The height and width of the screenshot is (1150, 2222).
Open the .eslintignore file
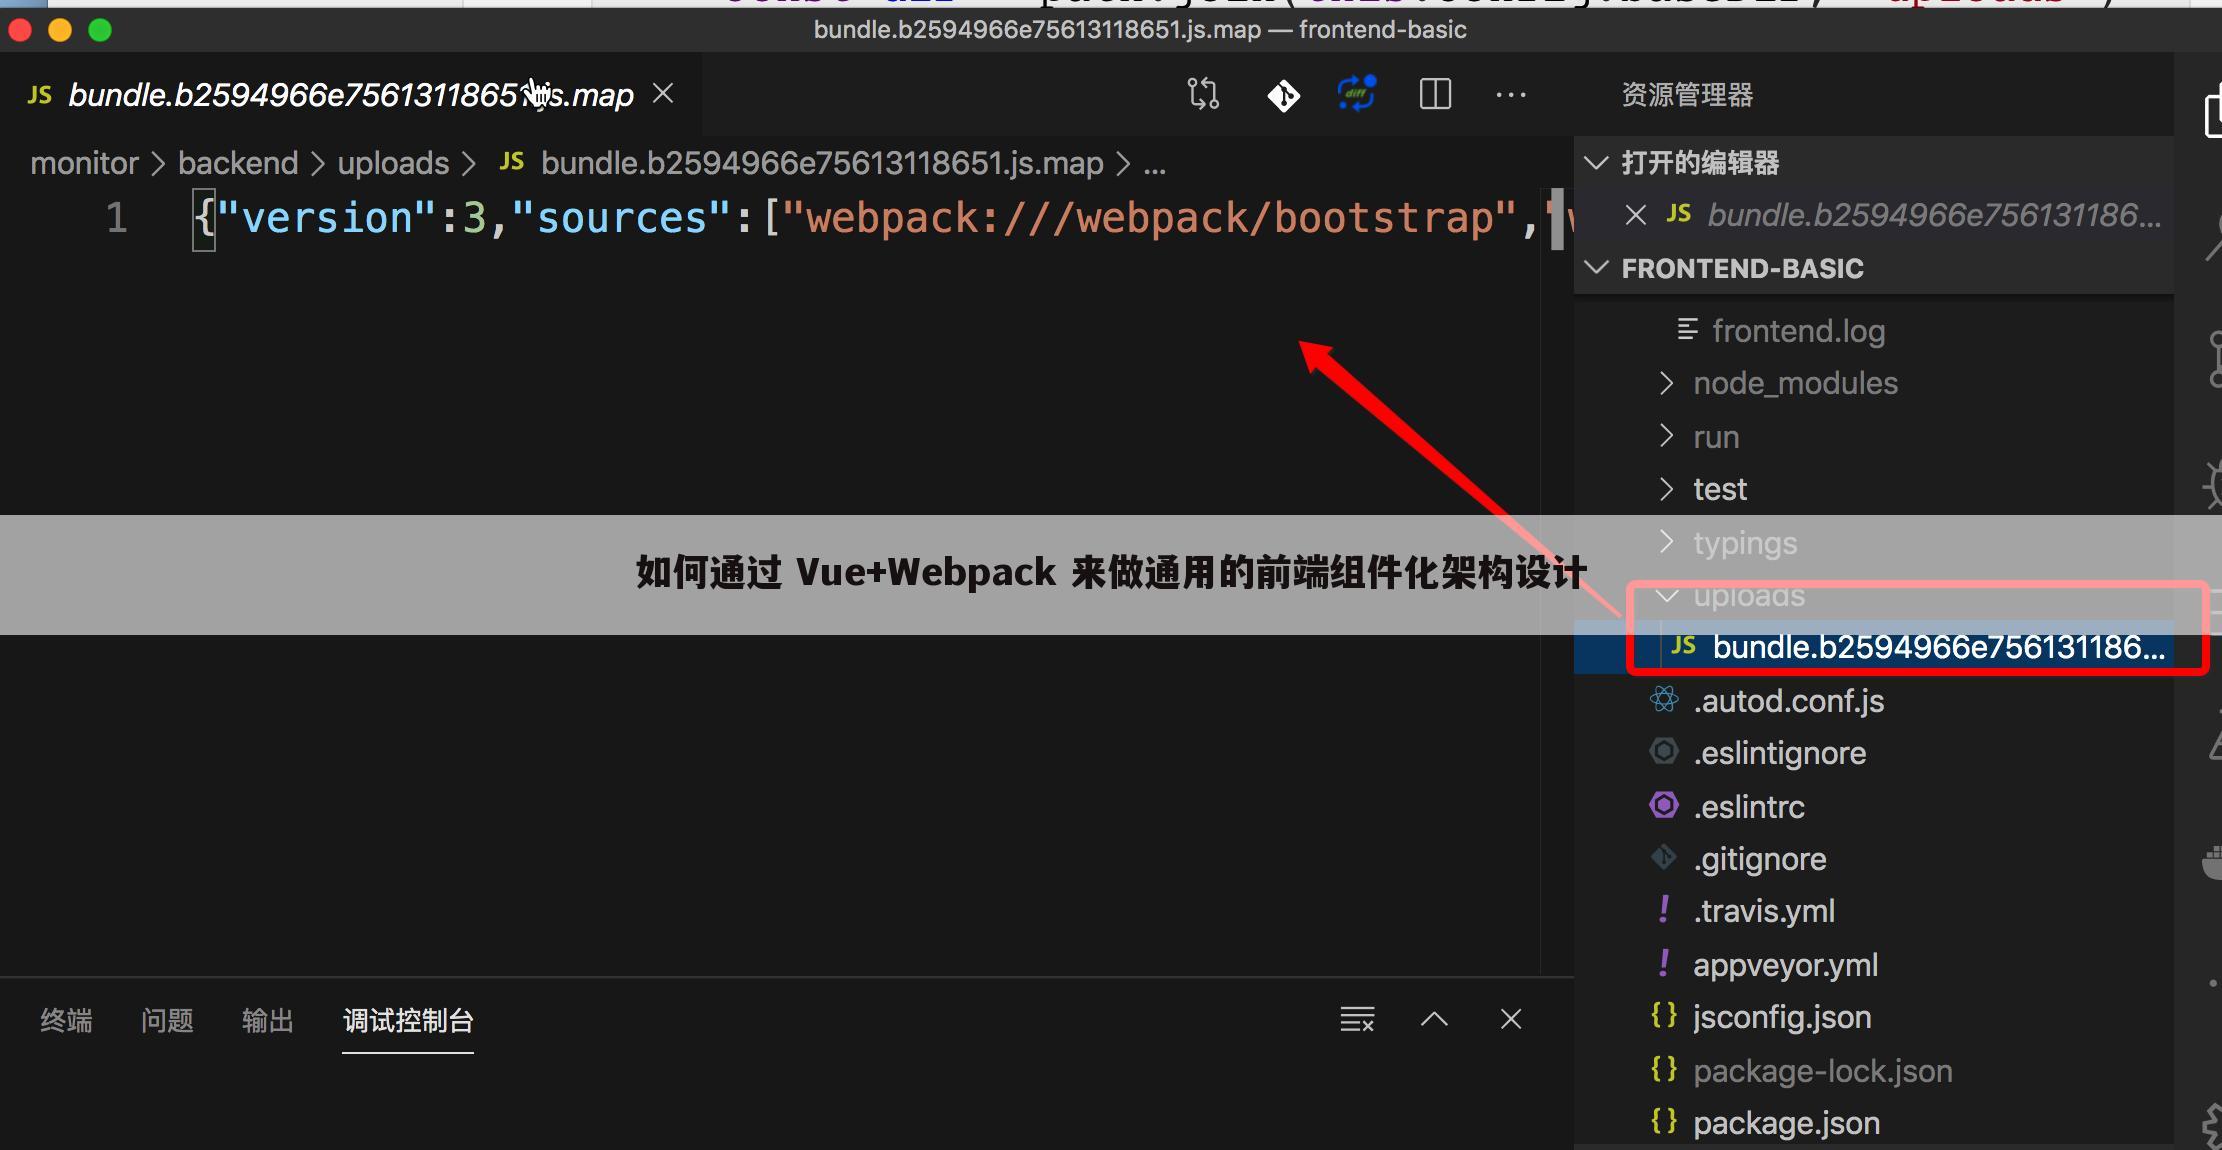[x=1779, y=753]
